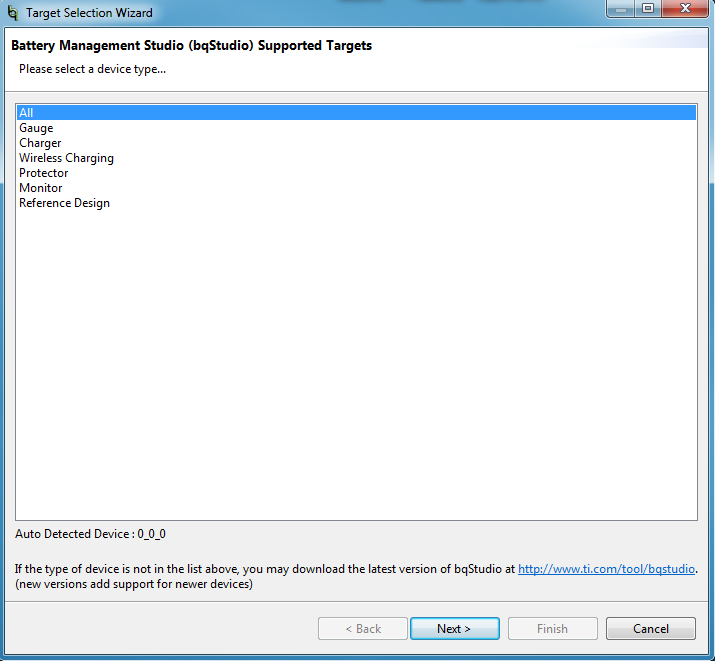Maximize the wizard window
The height and width of the screenshot is (661, 715).
pos(648,8)
